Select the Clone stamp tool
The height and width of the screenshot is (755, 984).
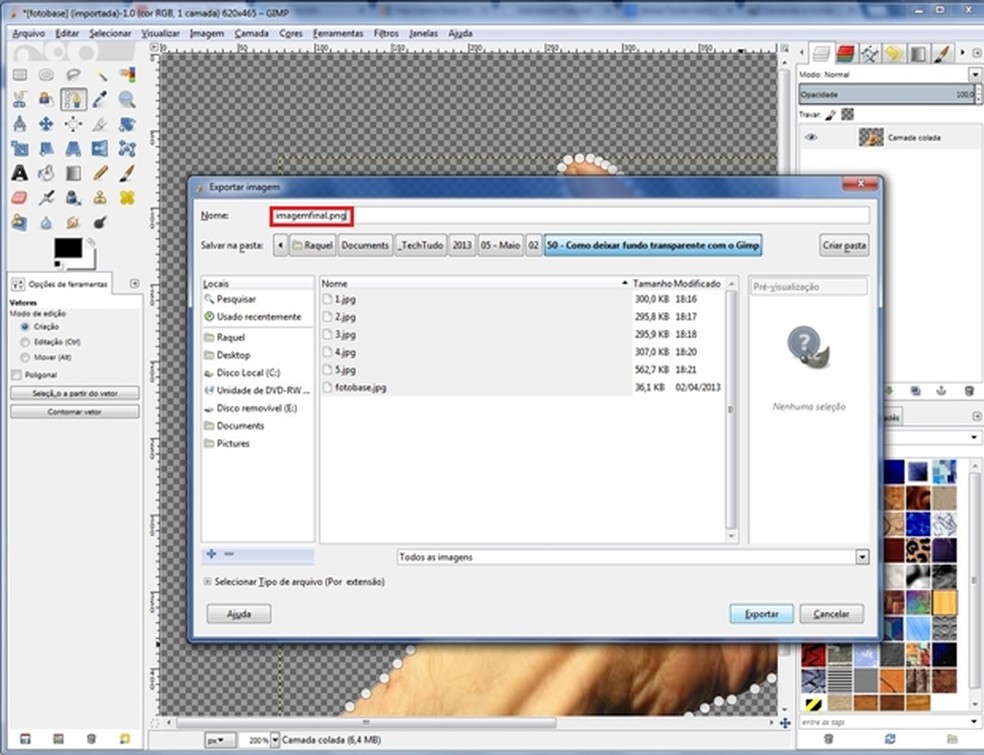pos(100,198)
